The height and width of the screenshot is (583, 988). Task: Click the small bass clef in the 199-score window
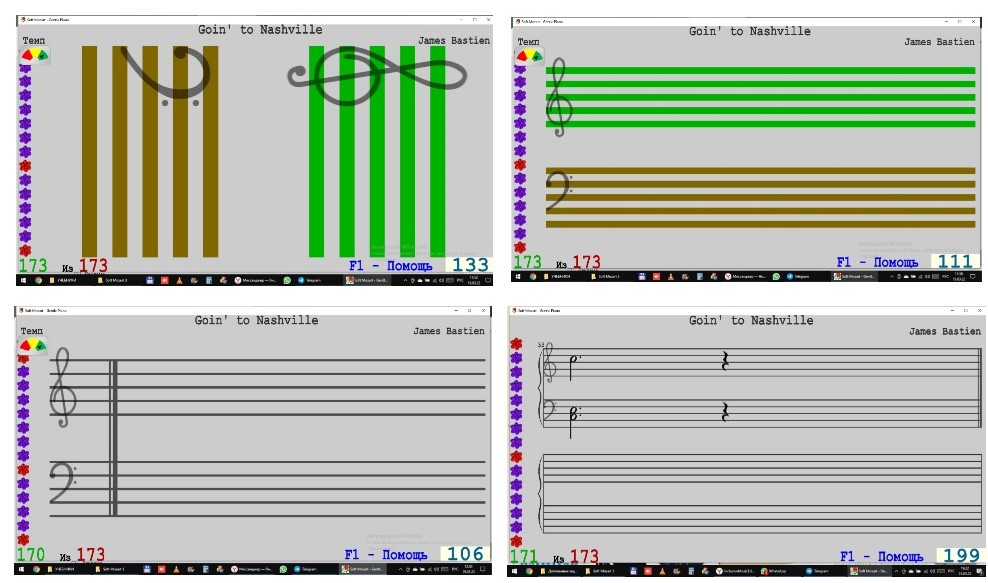(x=549, y=410)
